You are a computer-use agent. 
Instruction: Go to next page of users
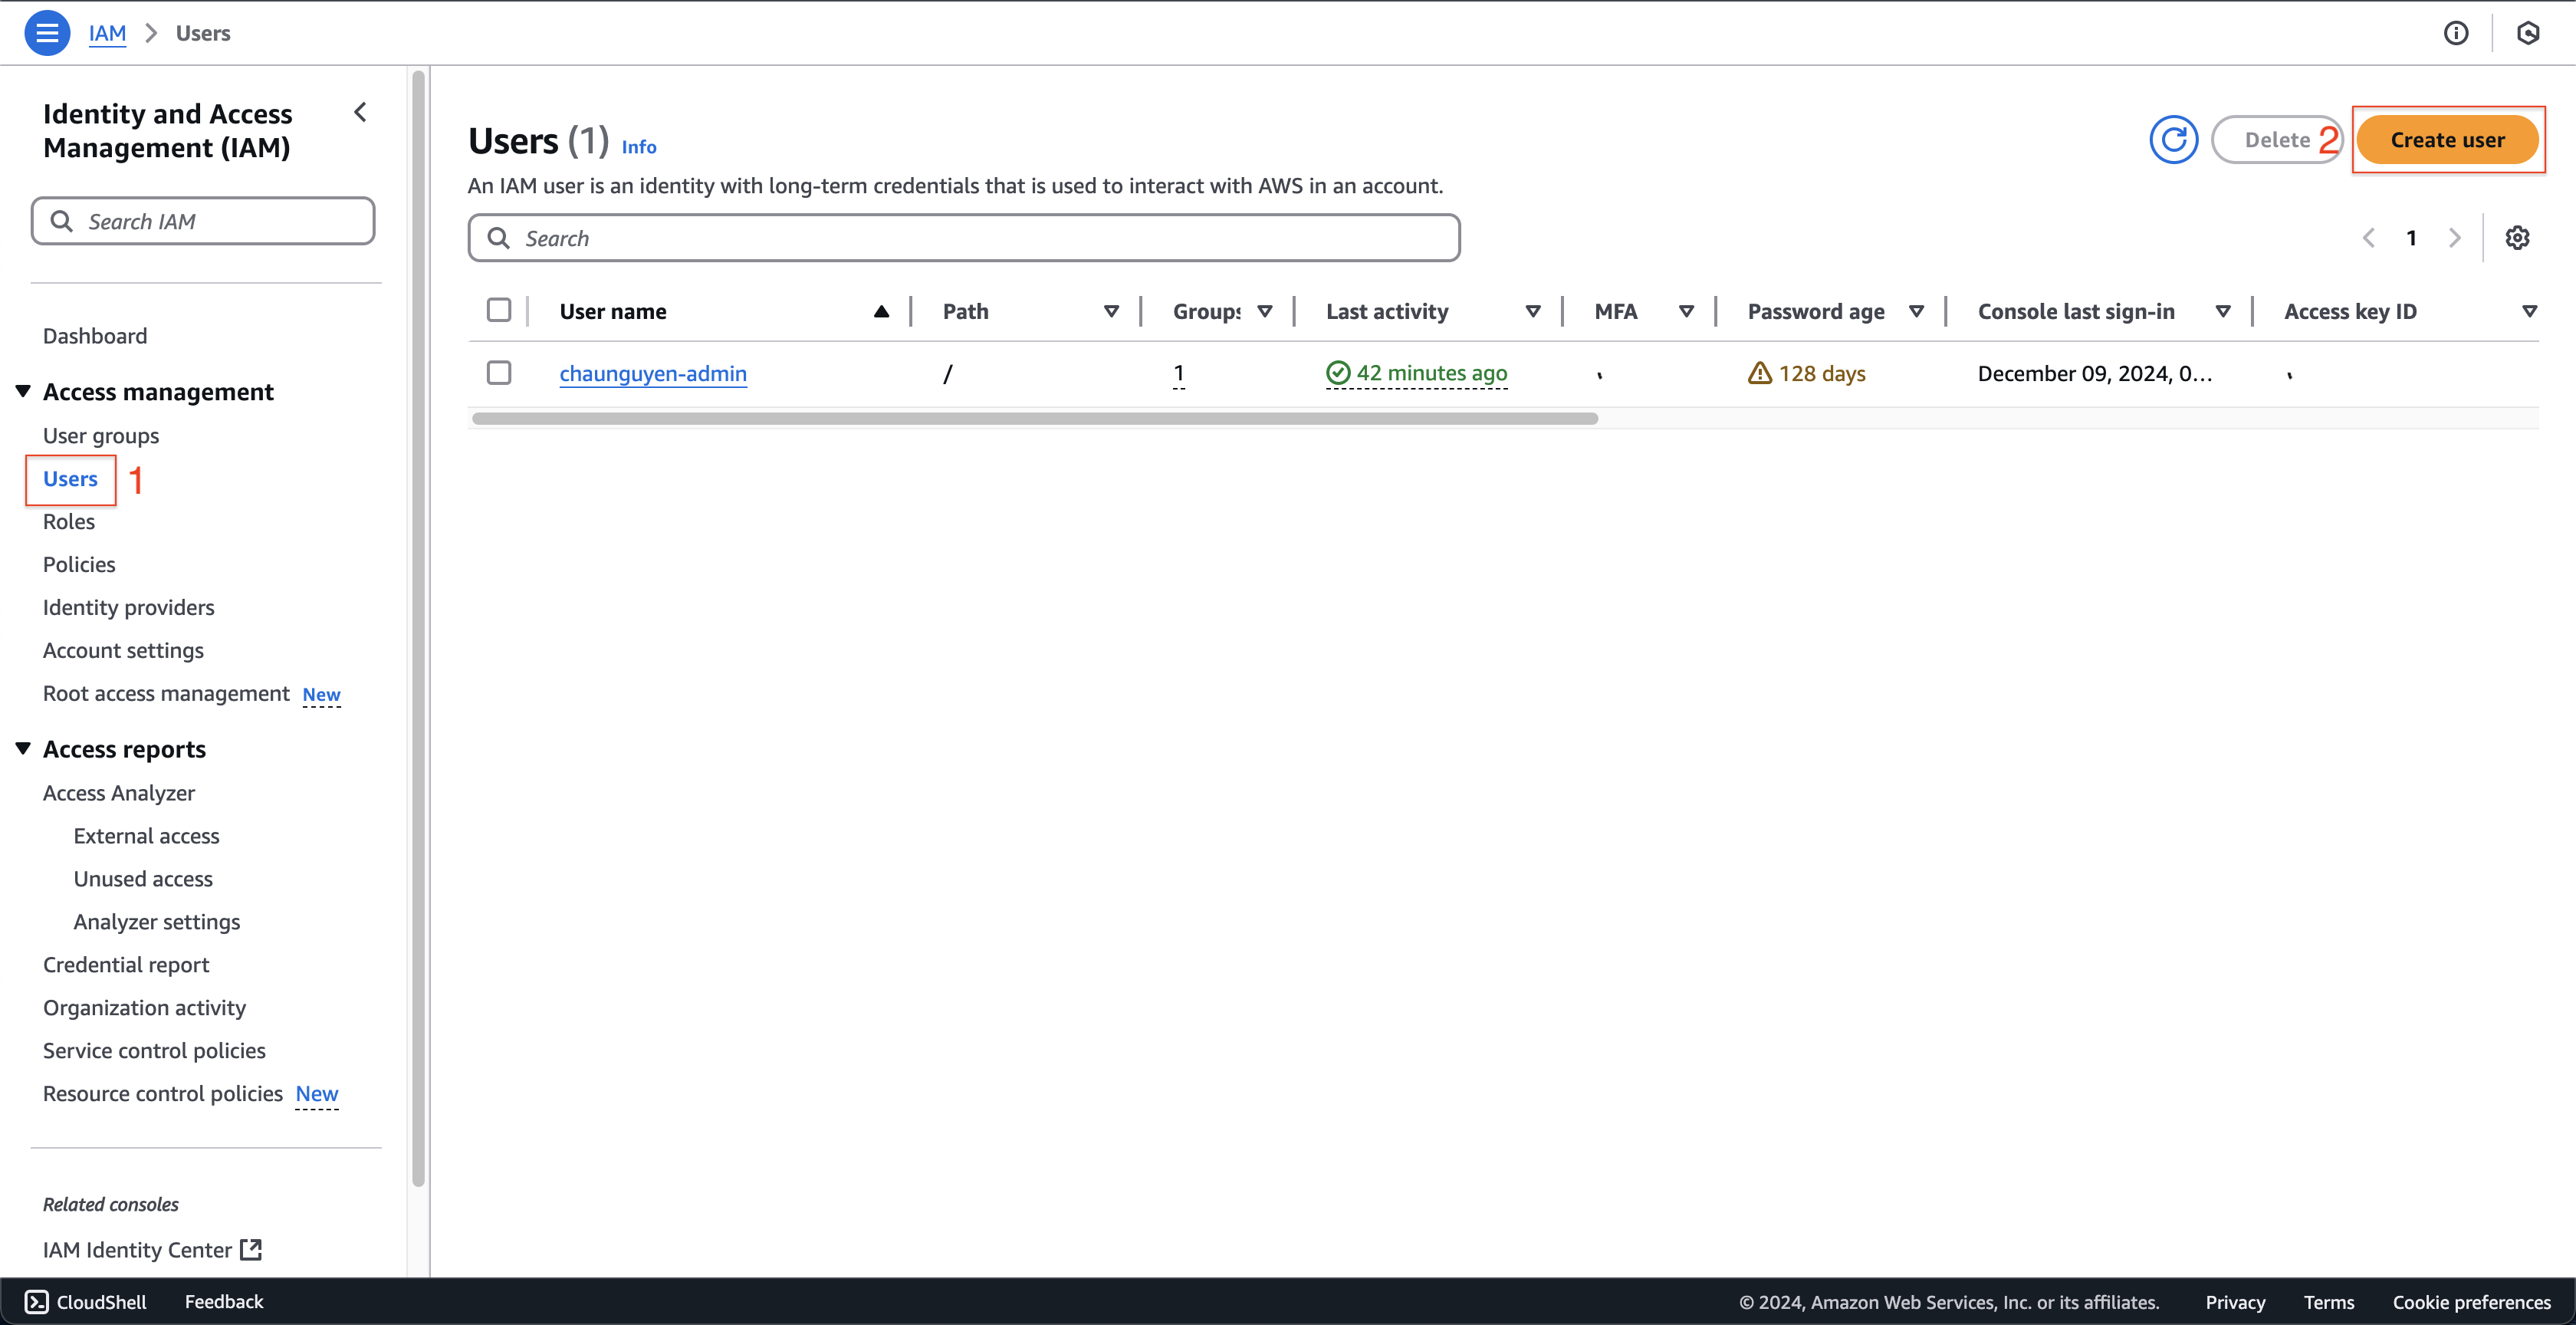click(2454, 238)
